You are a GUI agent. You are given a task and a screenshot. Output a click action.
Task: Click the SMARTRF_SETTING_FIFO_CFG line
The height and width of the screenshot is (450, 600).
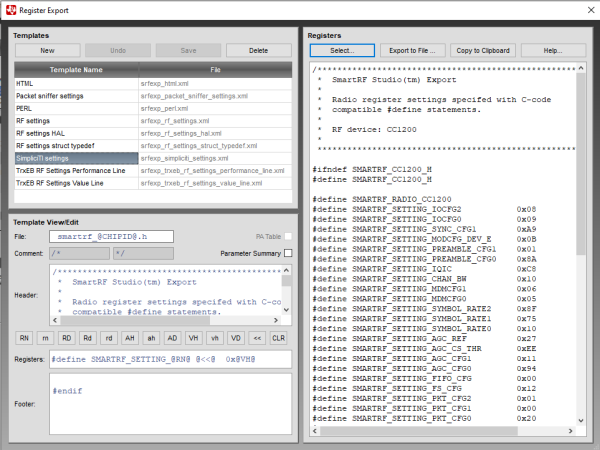(x=424, y=378)
